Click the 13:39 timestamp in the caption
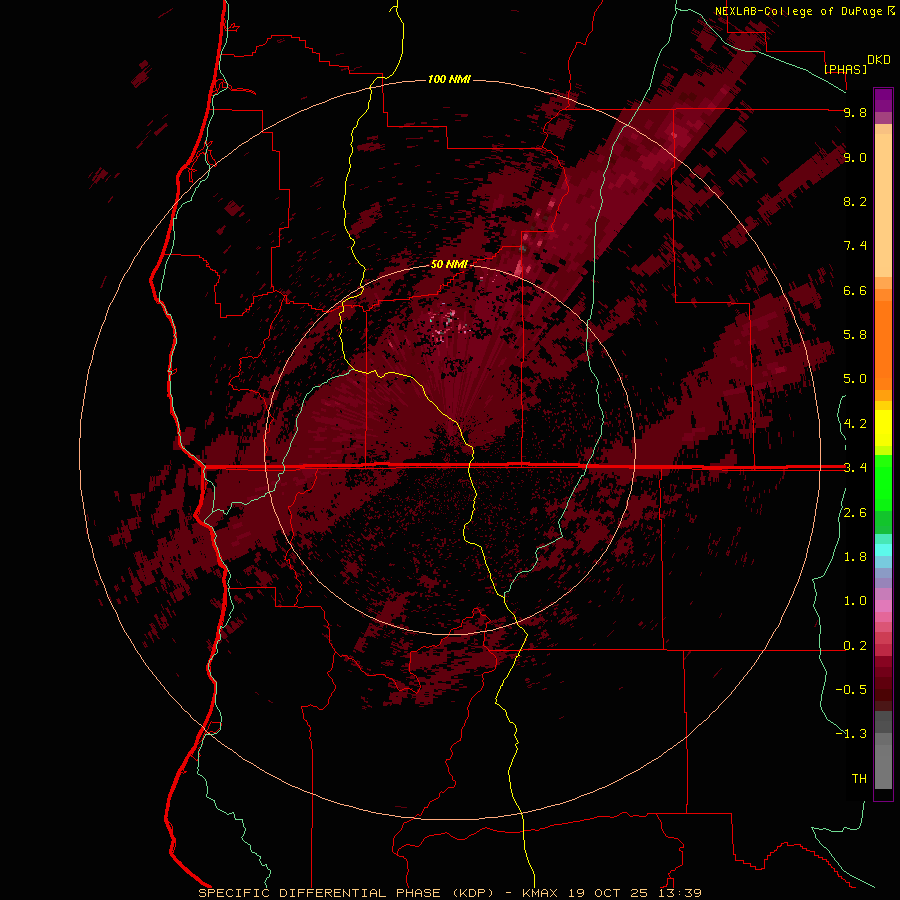This screenshot has height=900, width=900. (681, 893)
